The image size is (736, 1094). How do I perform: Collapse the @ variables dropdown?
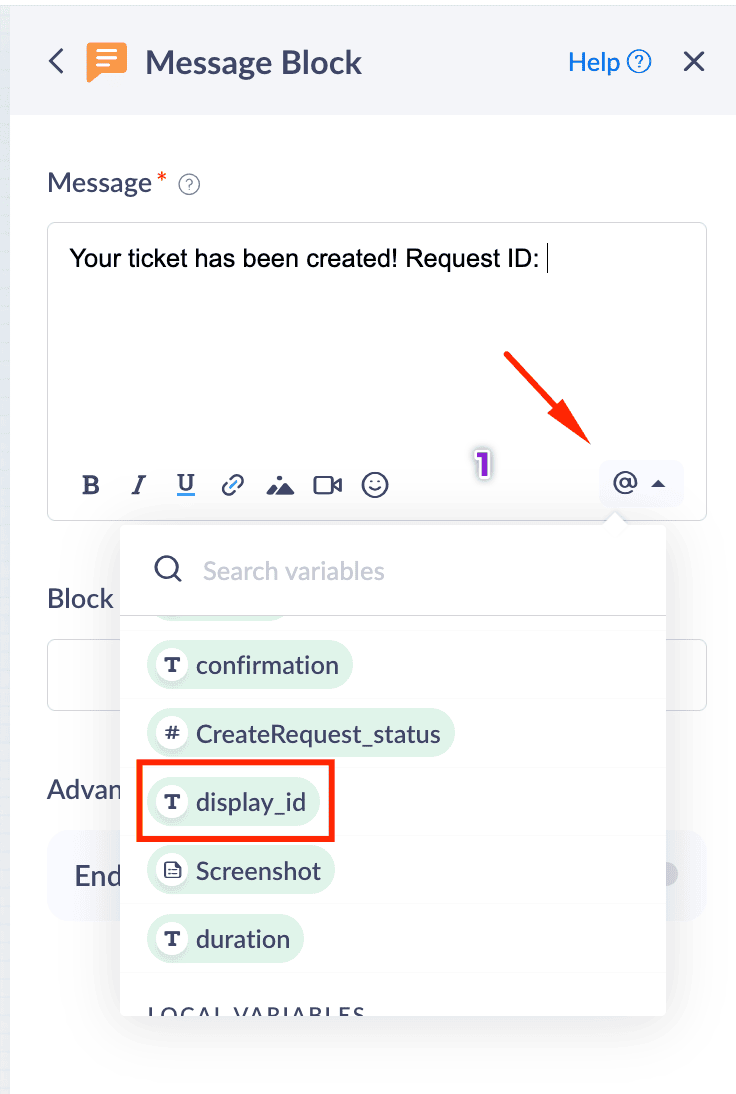(640, 484)
